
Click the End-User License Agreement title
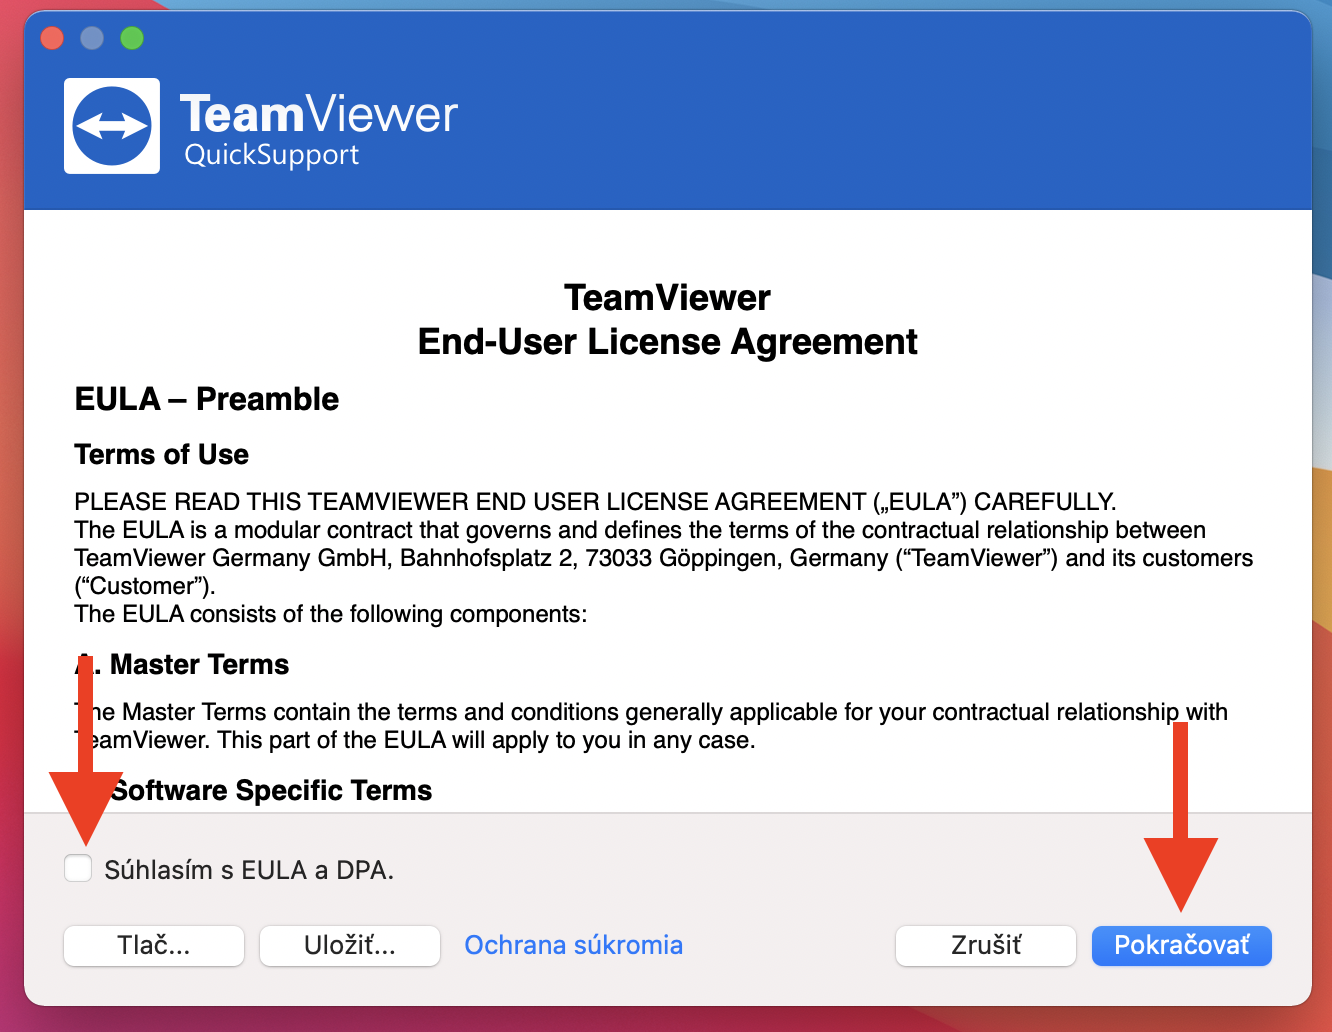pos(667,341)
